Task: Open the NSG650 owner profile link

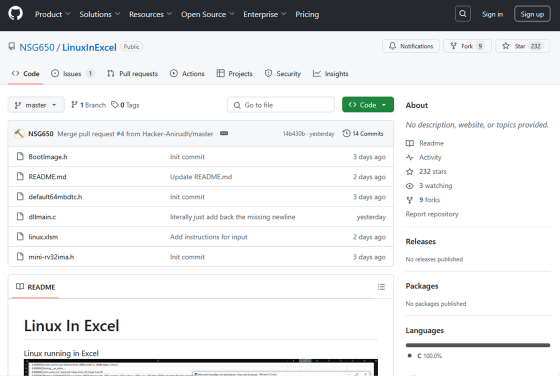Action: tap(37, 47)
